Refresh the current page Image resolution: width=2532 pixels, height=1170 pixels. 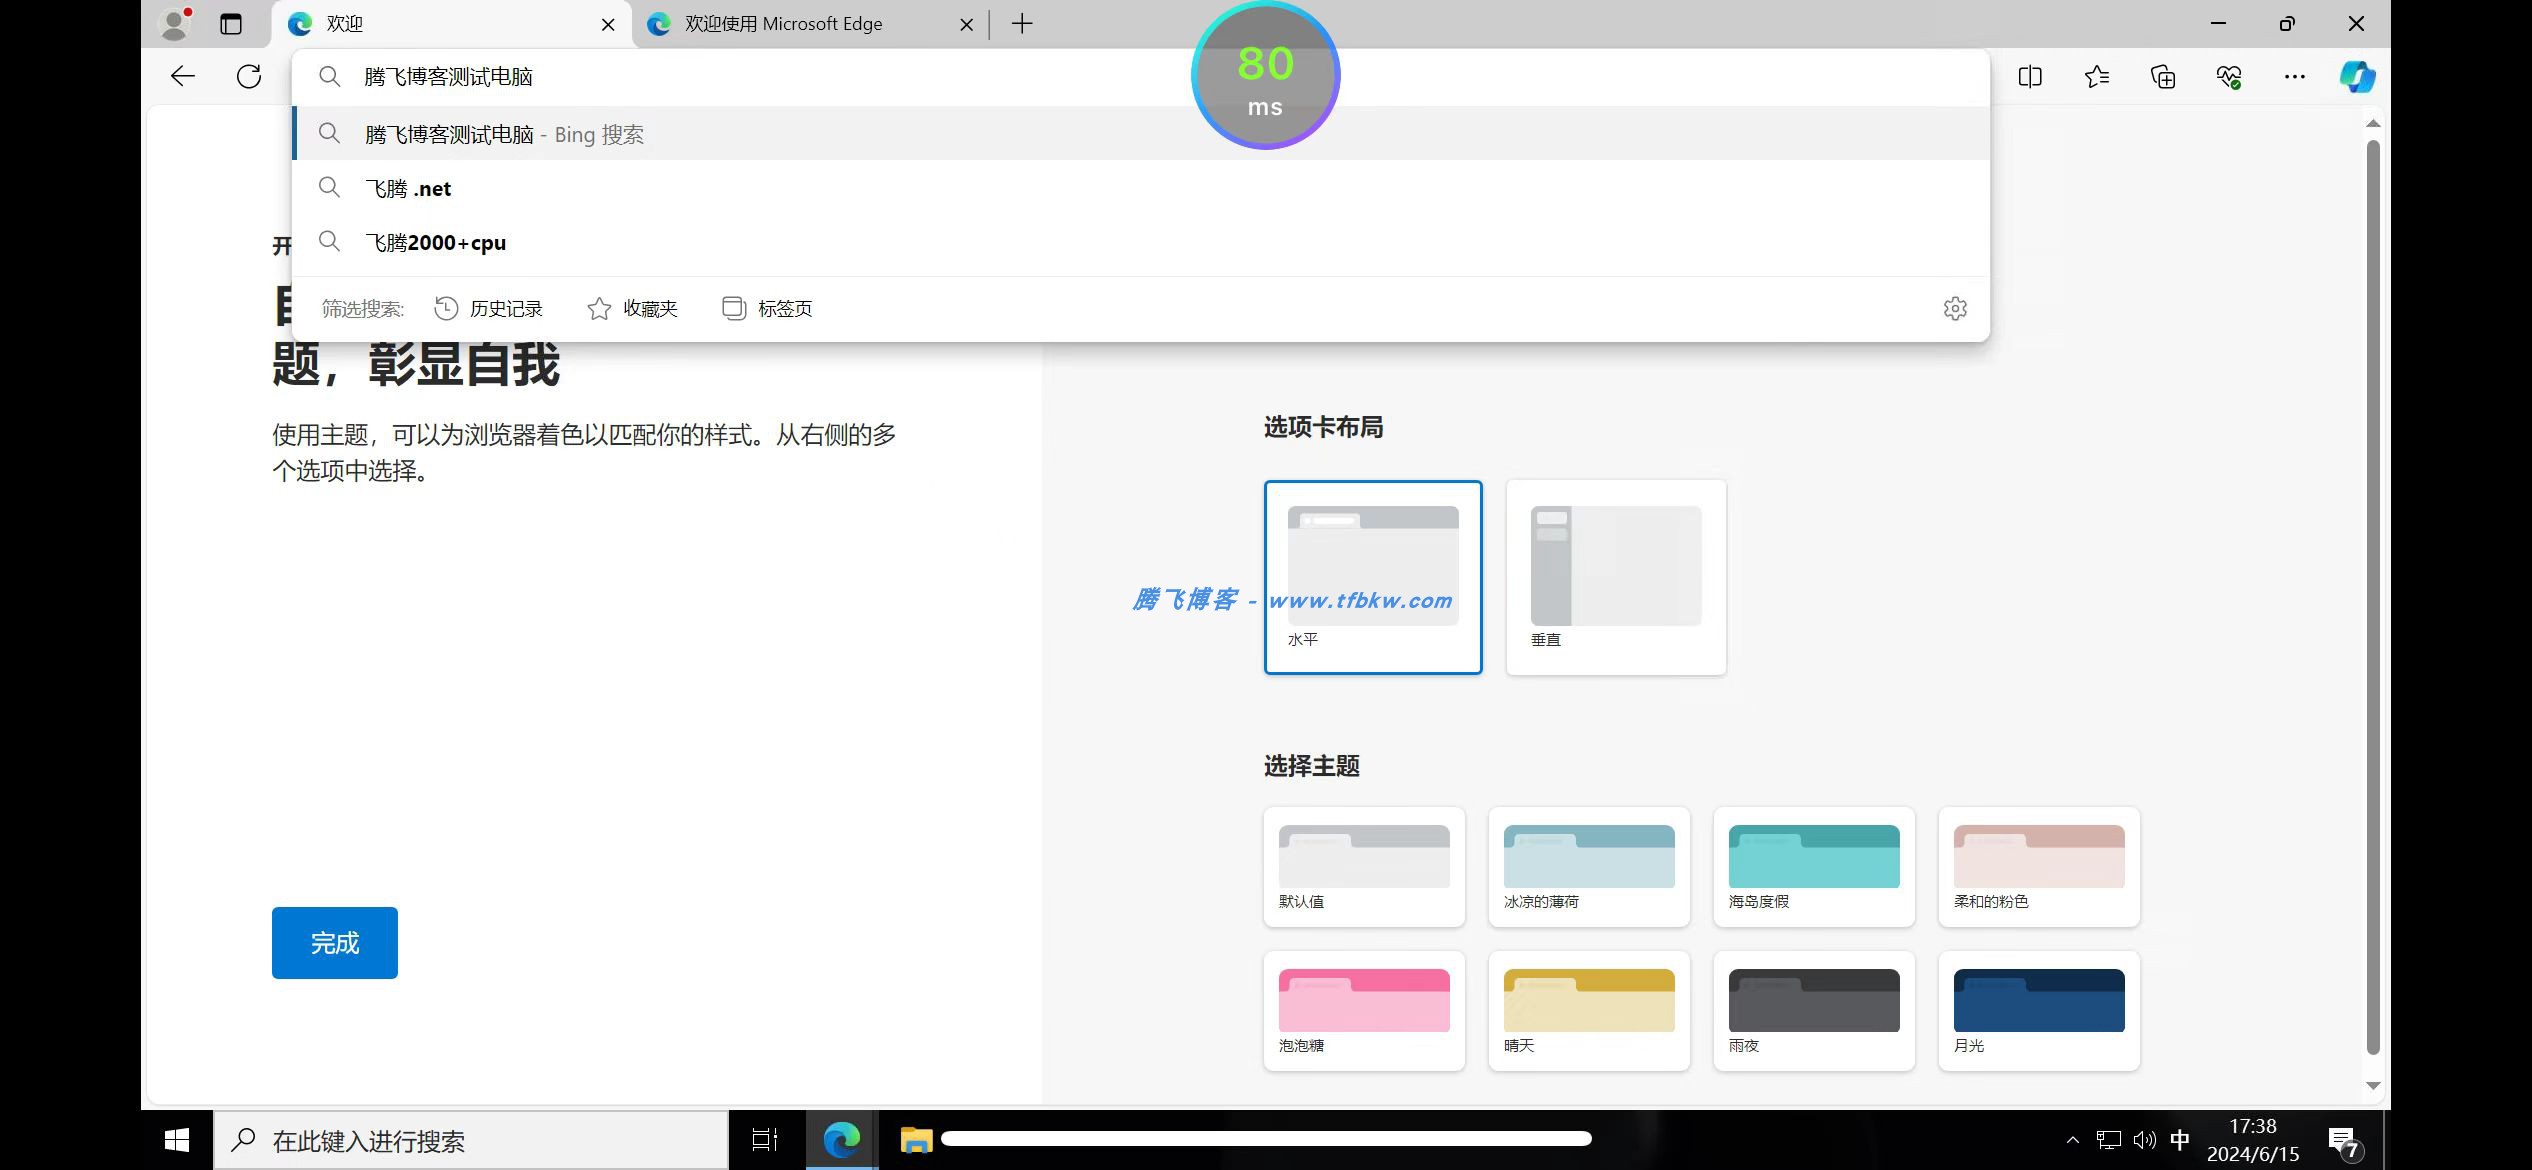[x=249, y=77]
